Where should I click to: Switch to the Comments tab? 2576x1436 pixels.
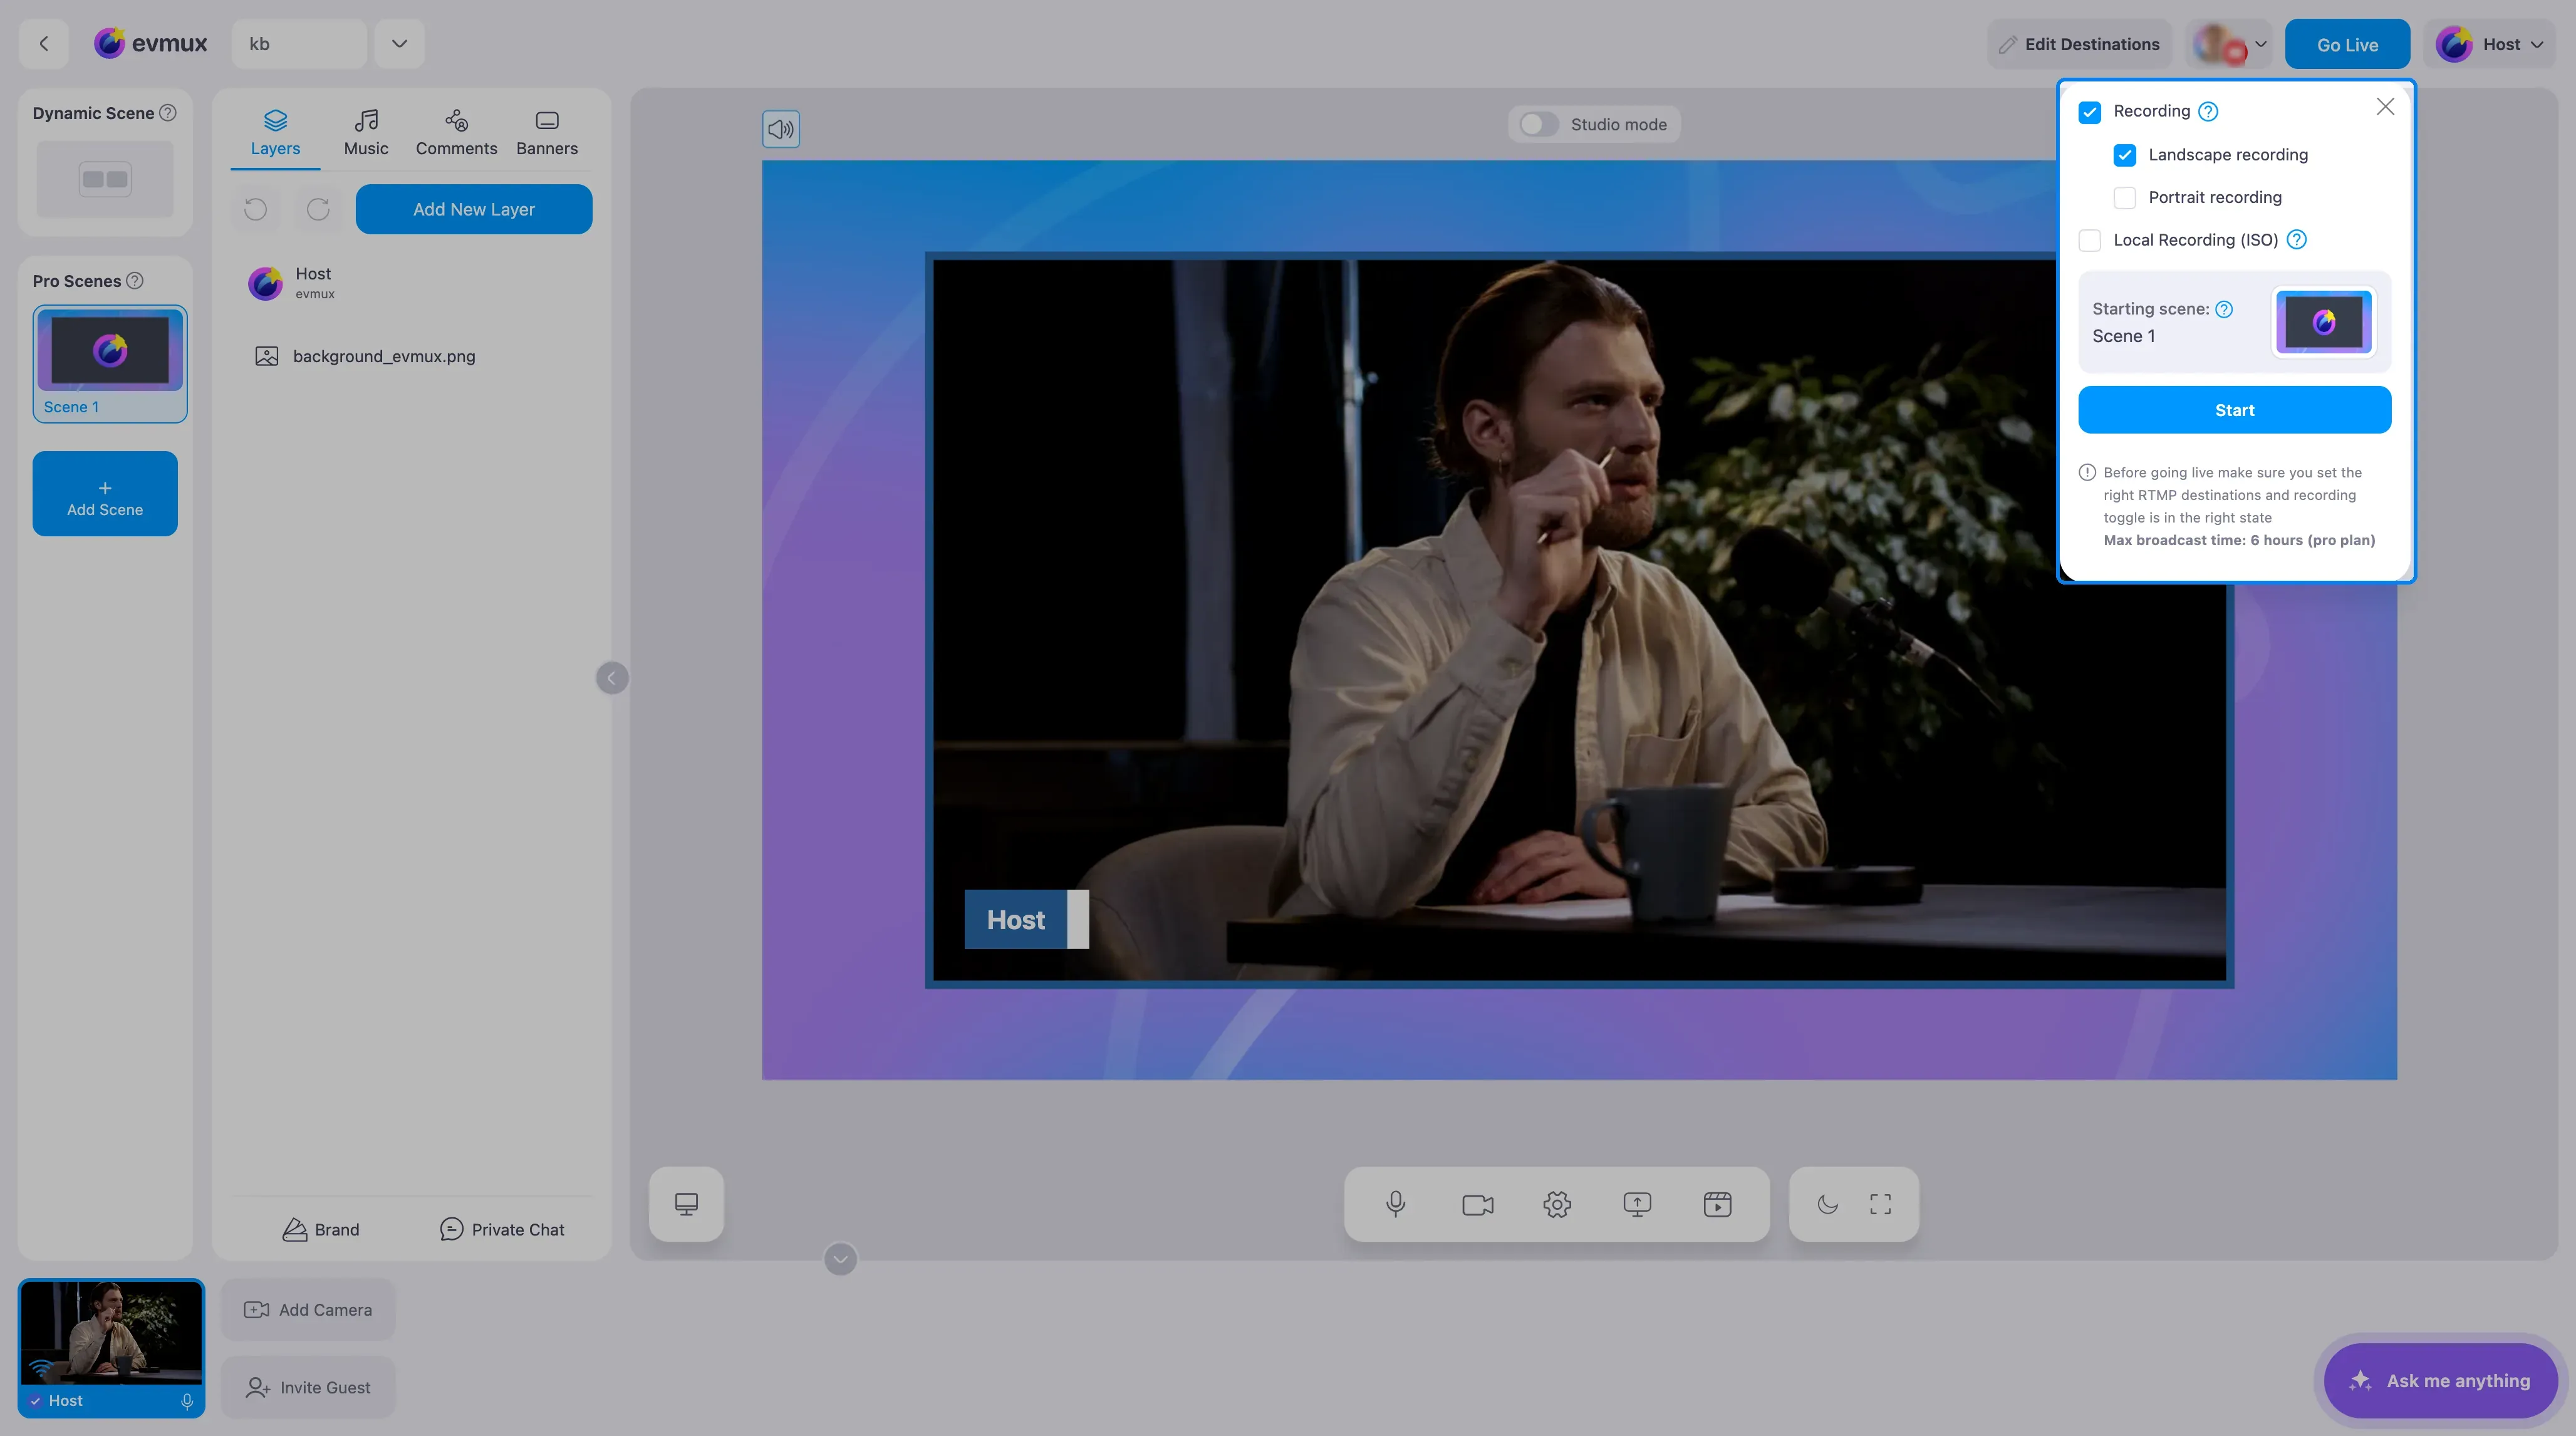coord(456,133)
